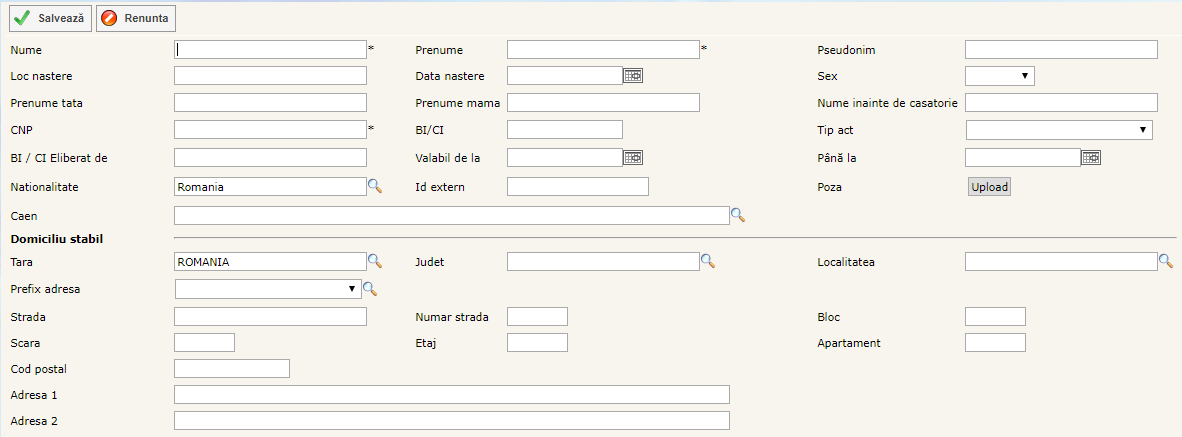The height and width of the screenshot is (437, 1182).
Task: Open the Valabil de la calendar picker
Action: [633, 158]
